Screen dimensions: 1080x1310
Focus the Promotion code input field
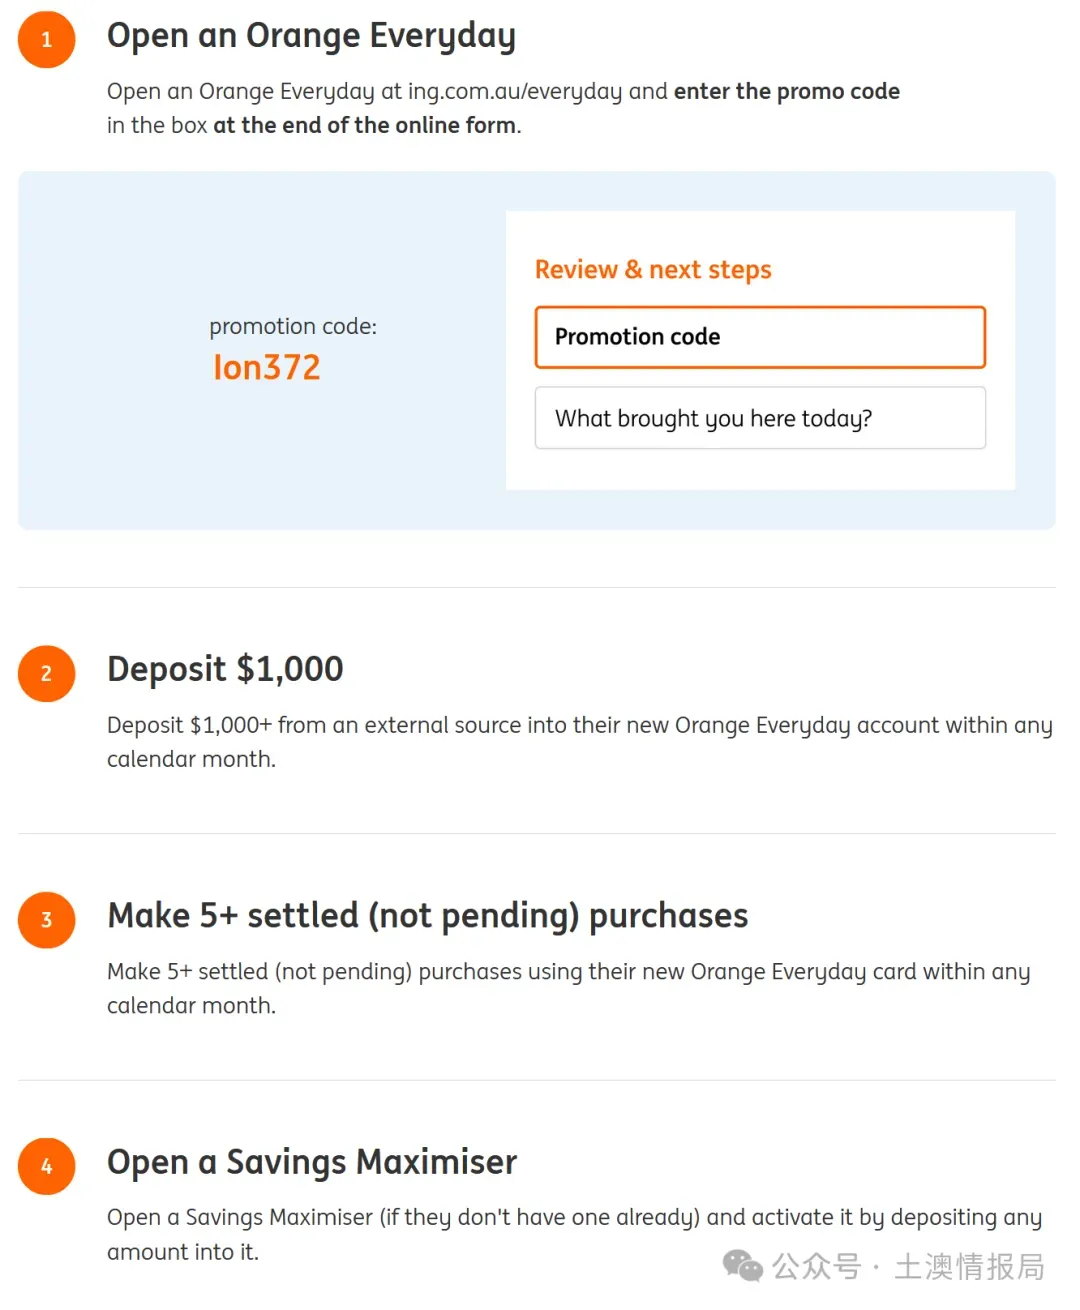(760, 337)
